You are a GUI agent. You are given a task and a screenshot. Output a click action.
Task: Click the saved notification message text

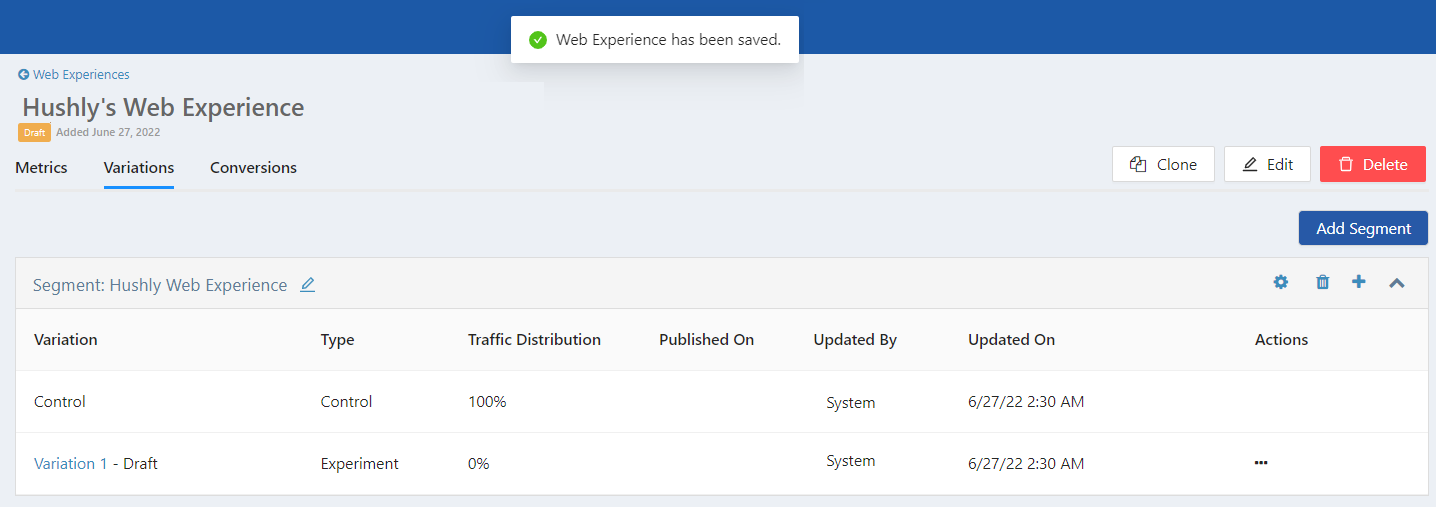tap(668, 40)
